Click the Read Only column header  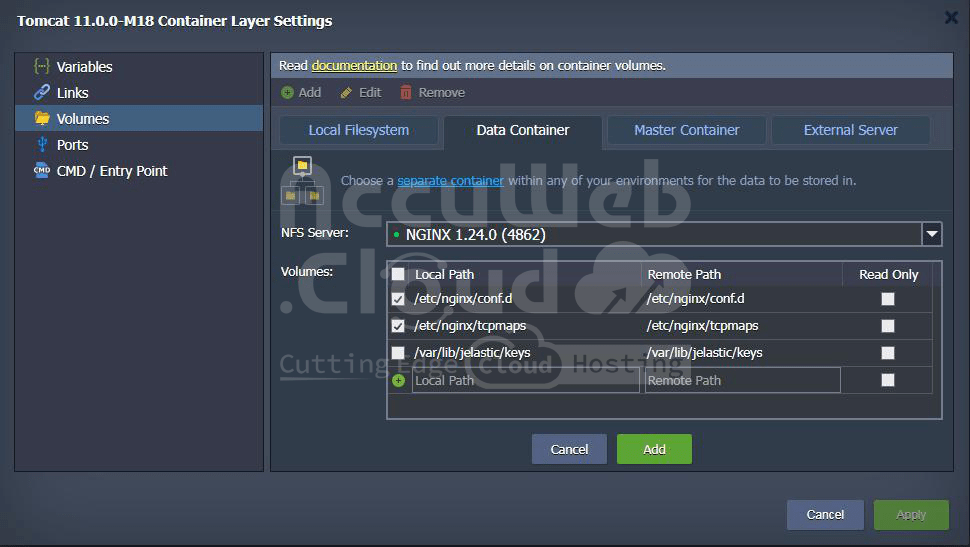888,274
